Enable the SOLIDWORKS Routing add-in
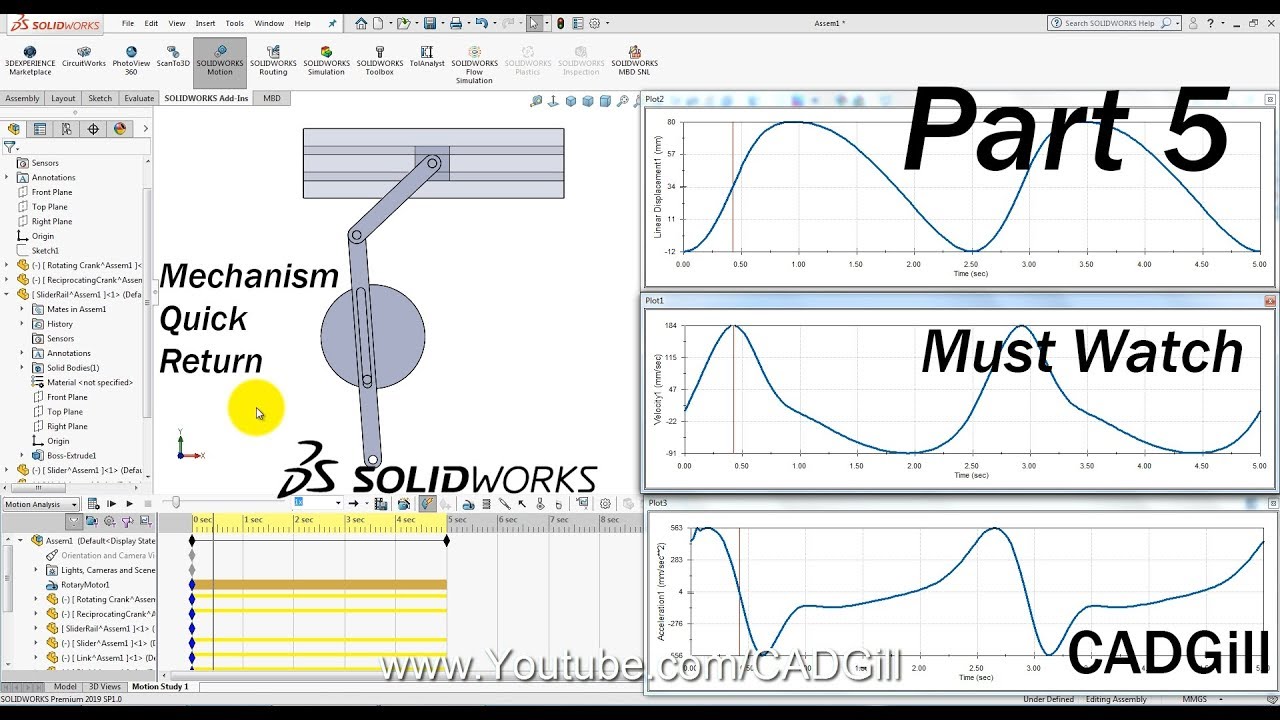 (273, 60)
